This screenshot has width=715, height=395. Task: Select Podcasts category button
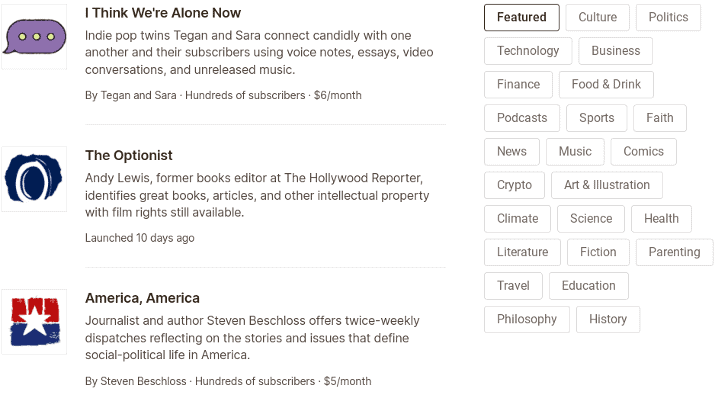click(522, 118)
